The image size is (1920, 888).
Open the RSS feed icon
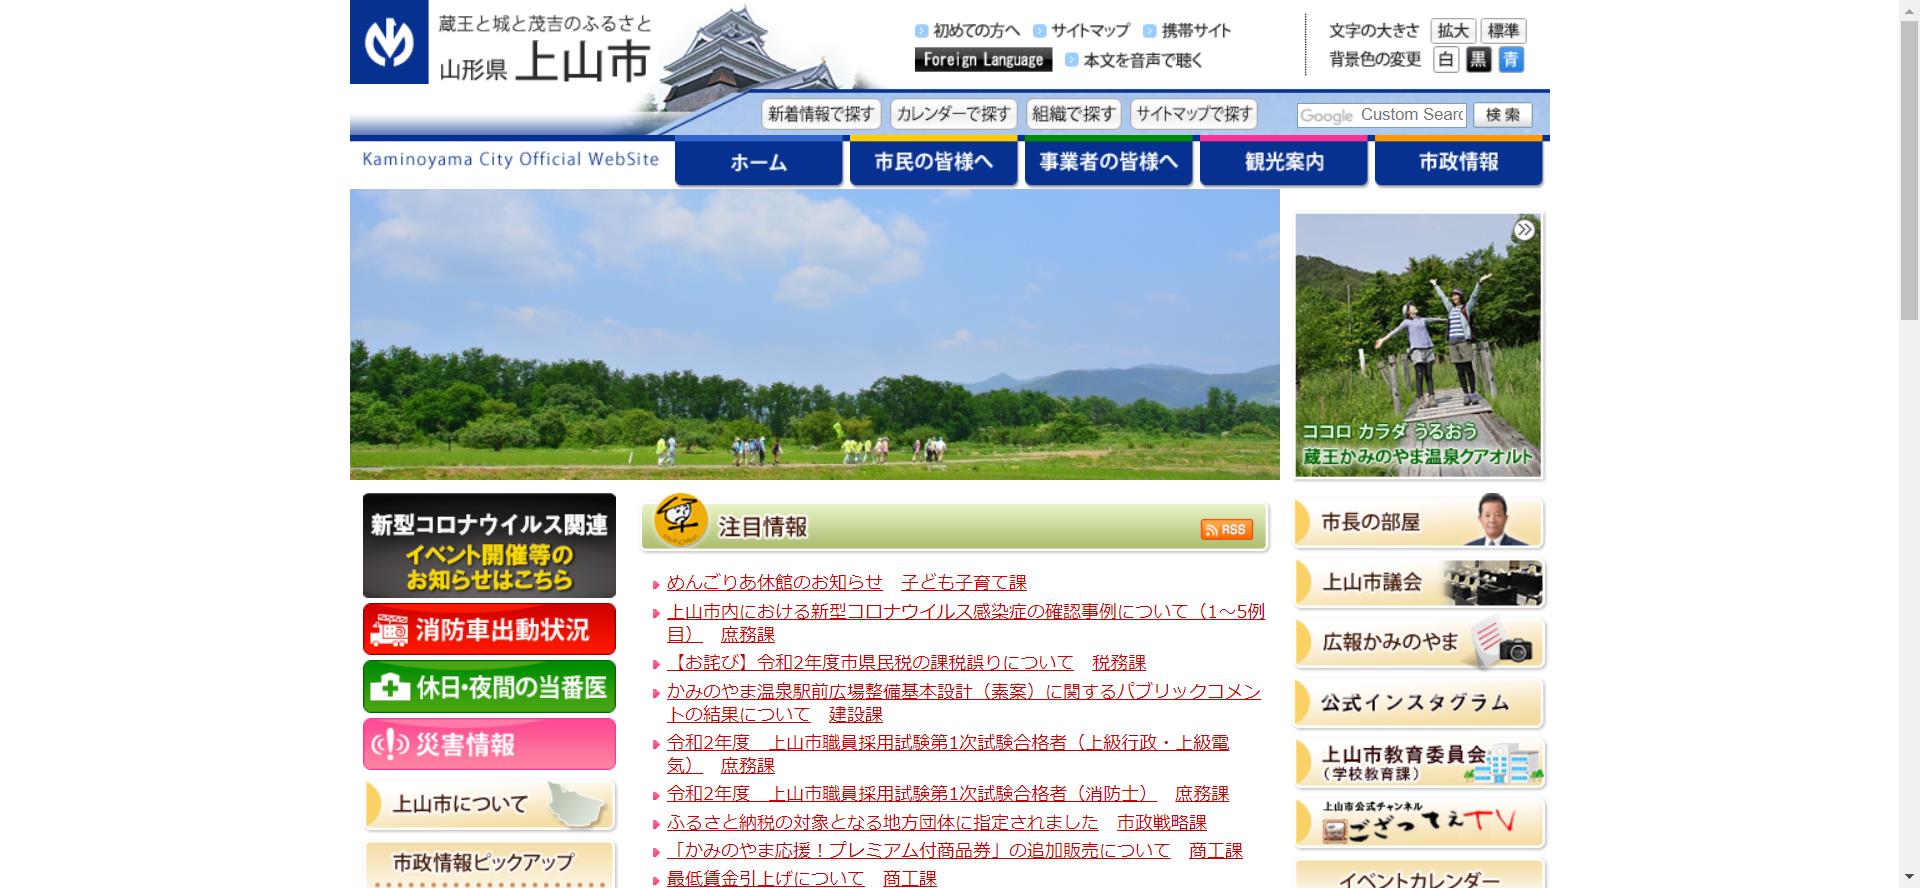(1226, 530)
